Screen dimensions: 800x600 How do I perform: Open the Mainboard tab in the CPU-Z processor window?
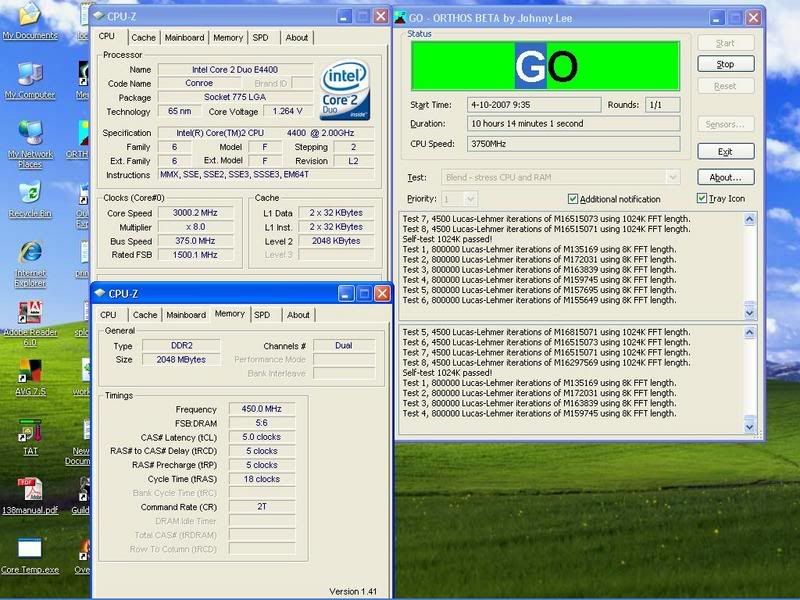(185, 38)
